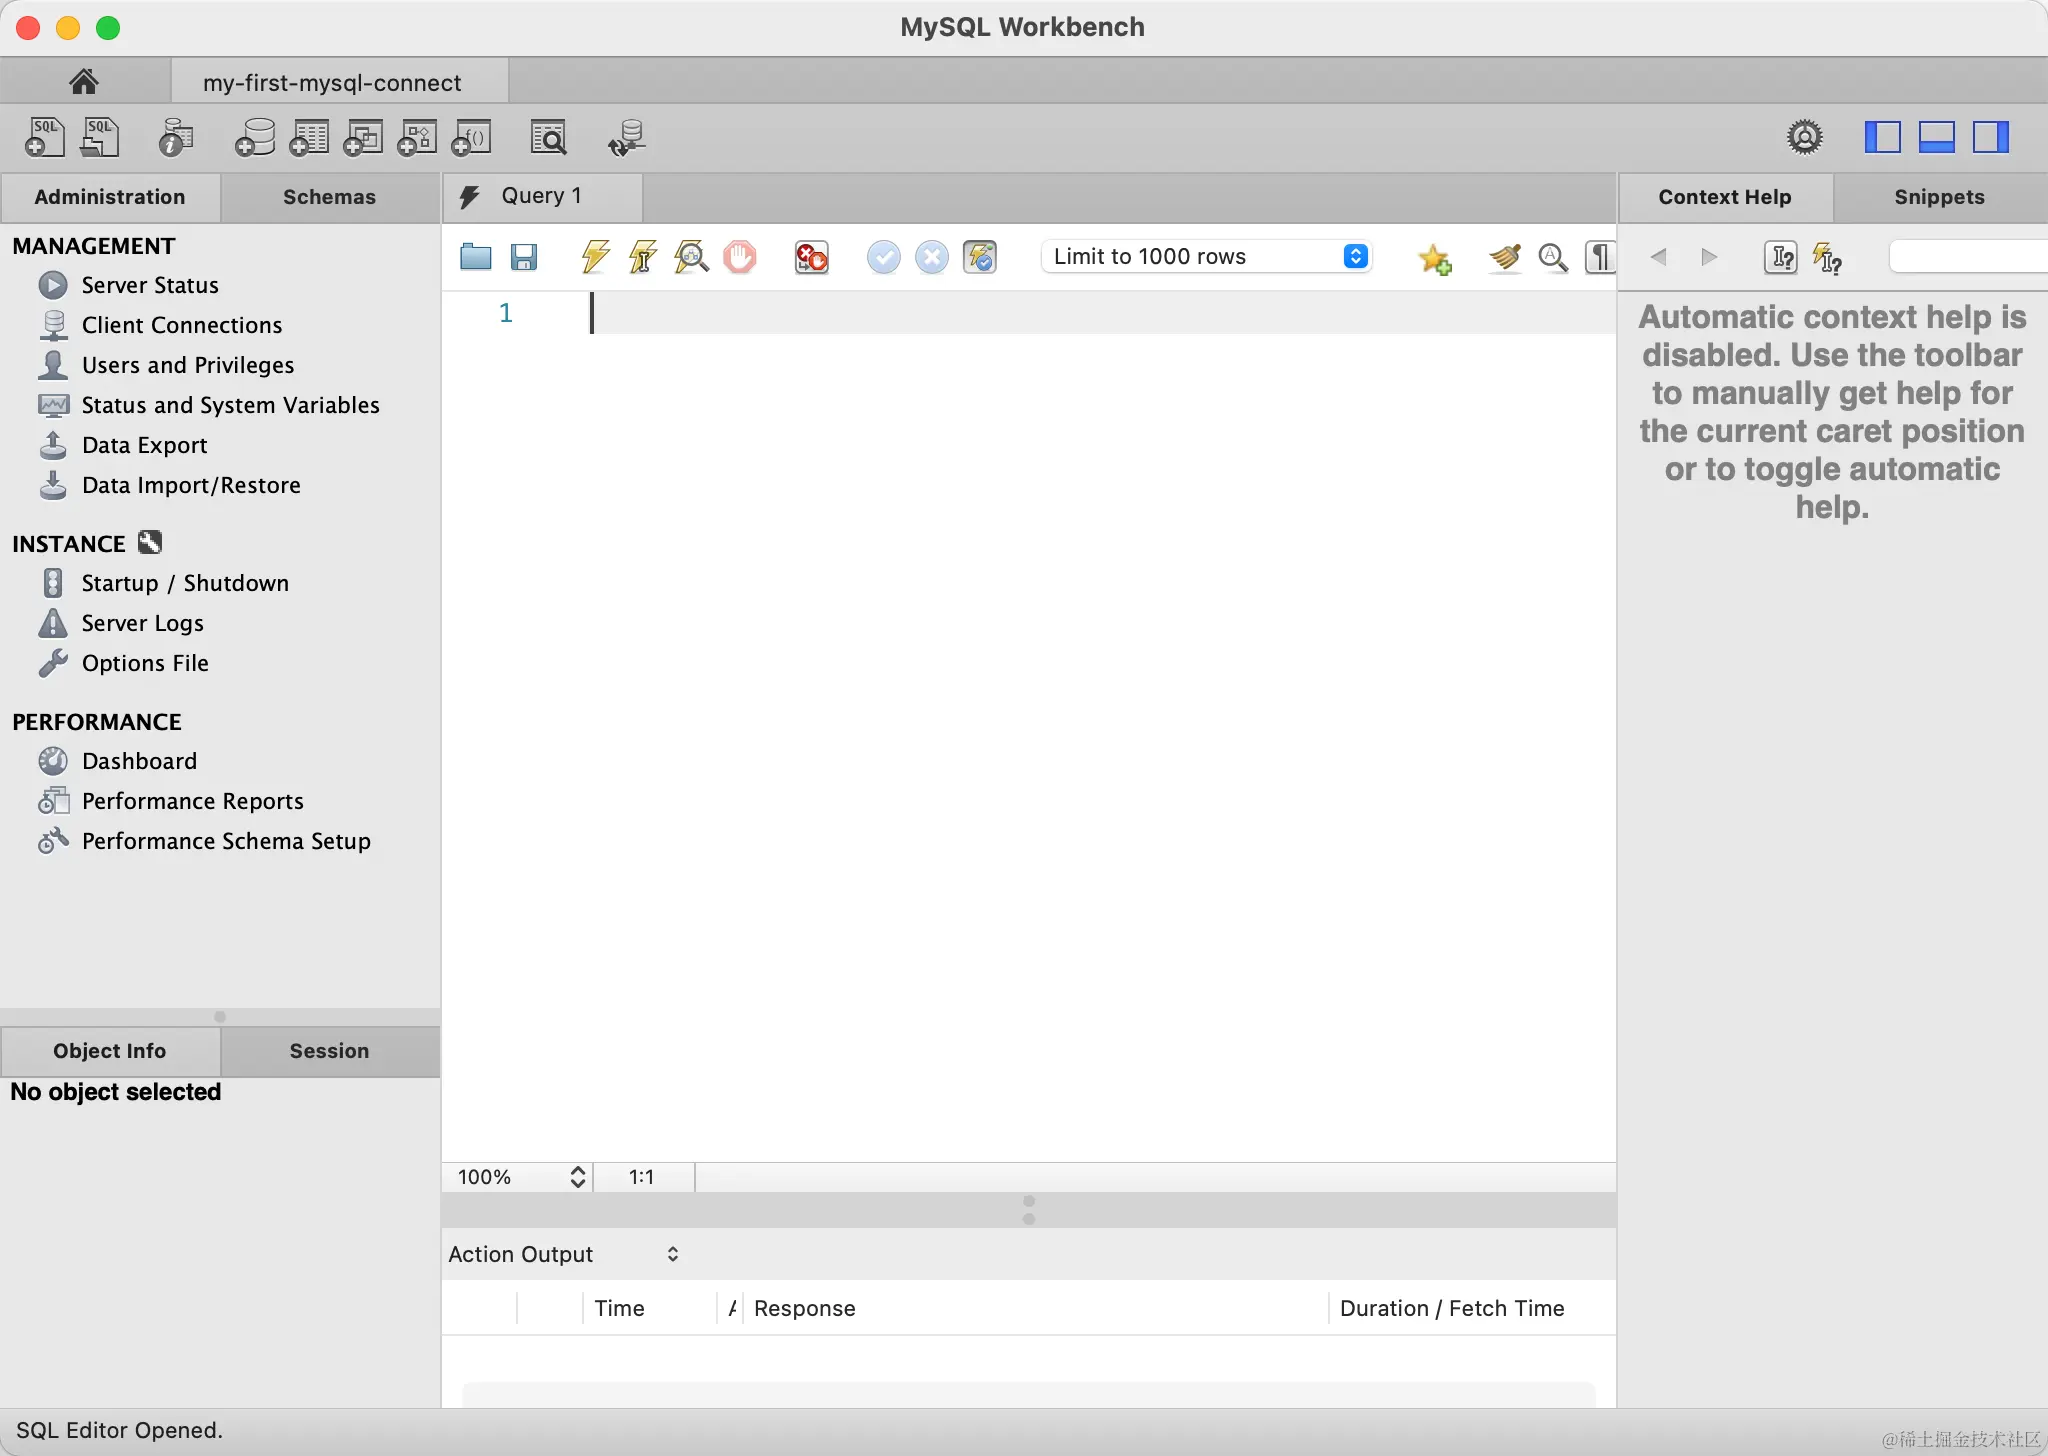Switch to the Schemas tab
The image size is (2048, 1456).
(330, 197)
